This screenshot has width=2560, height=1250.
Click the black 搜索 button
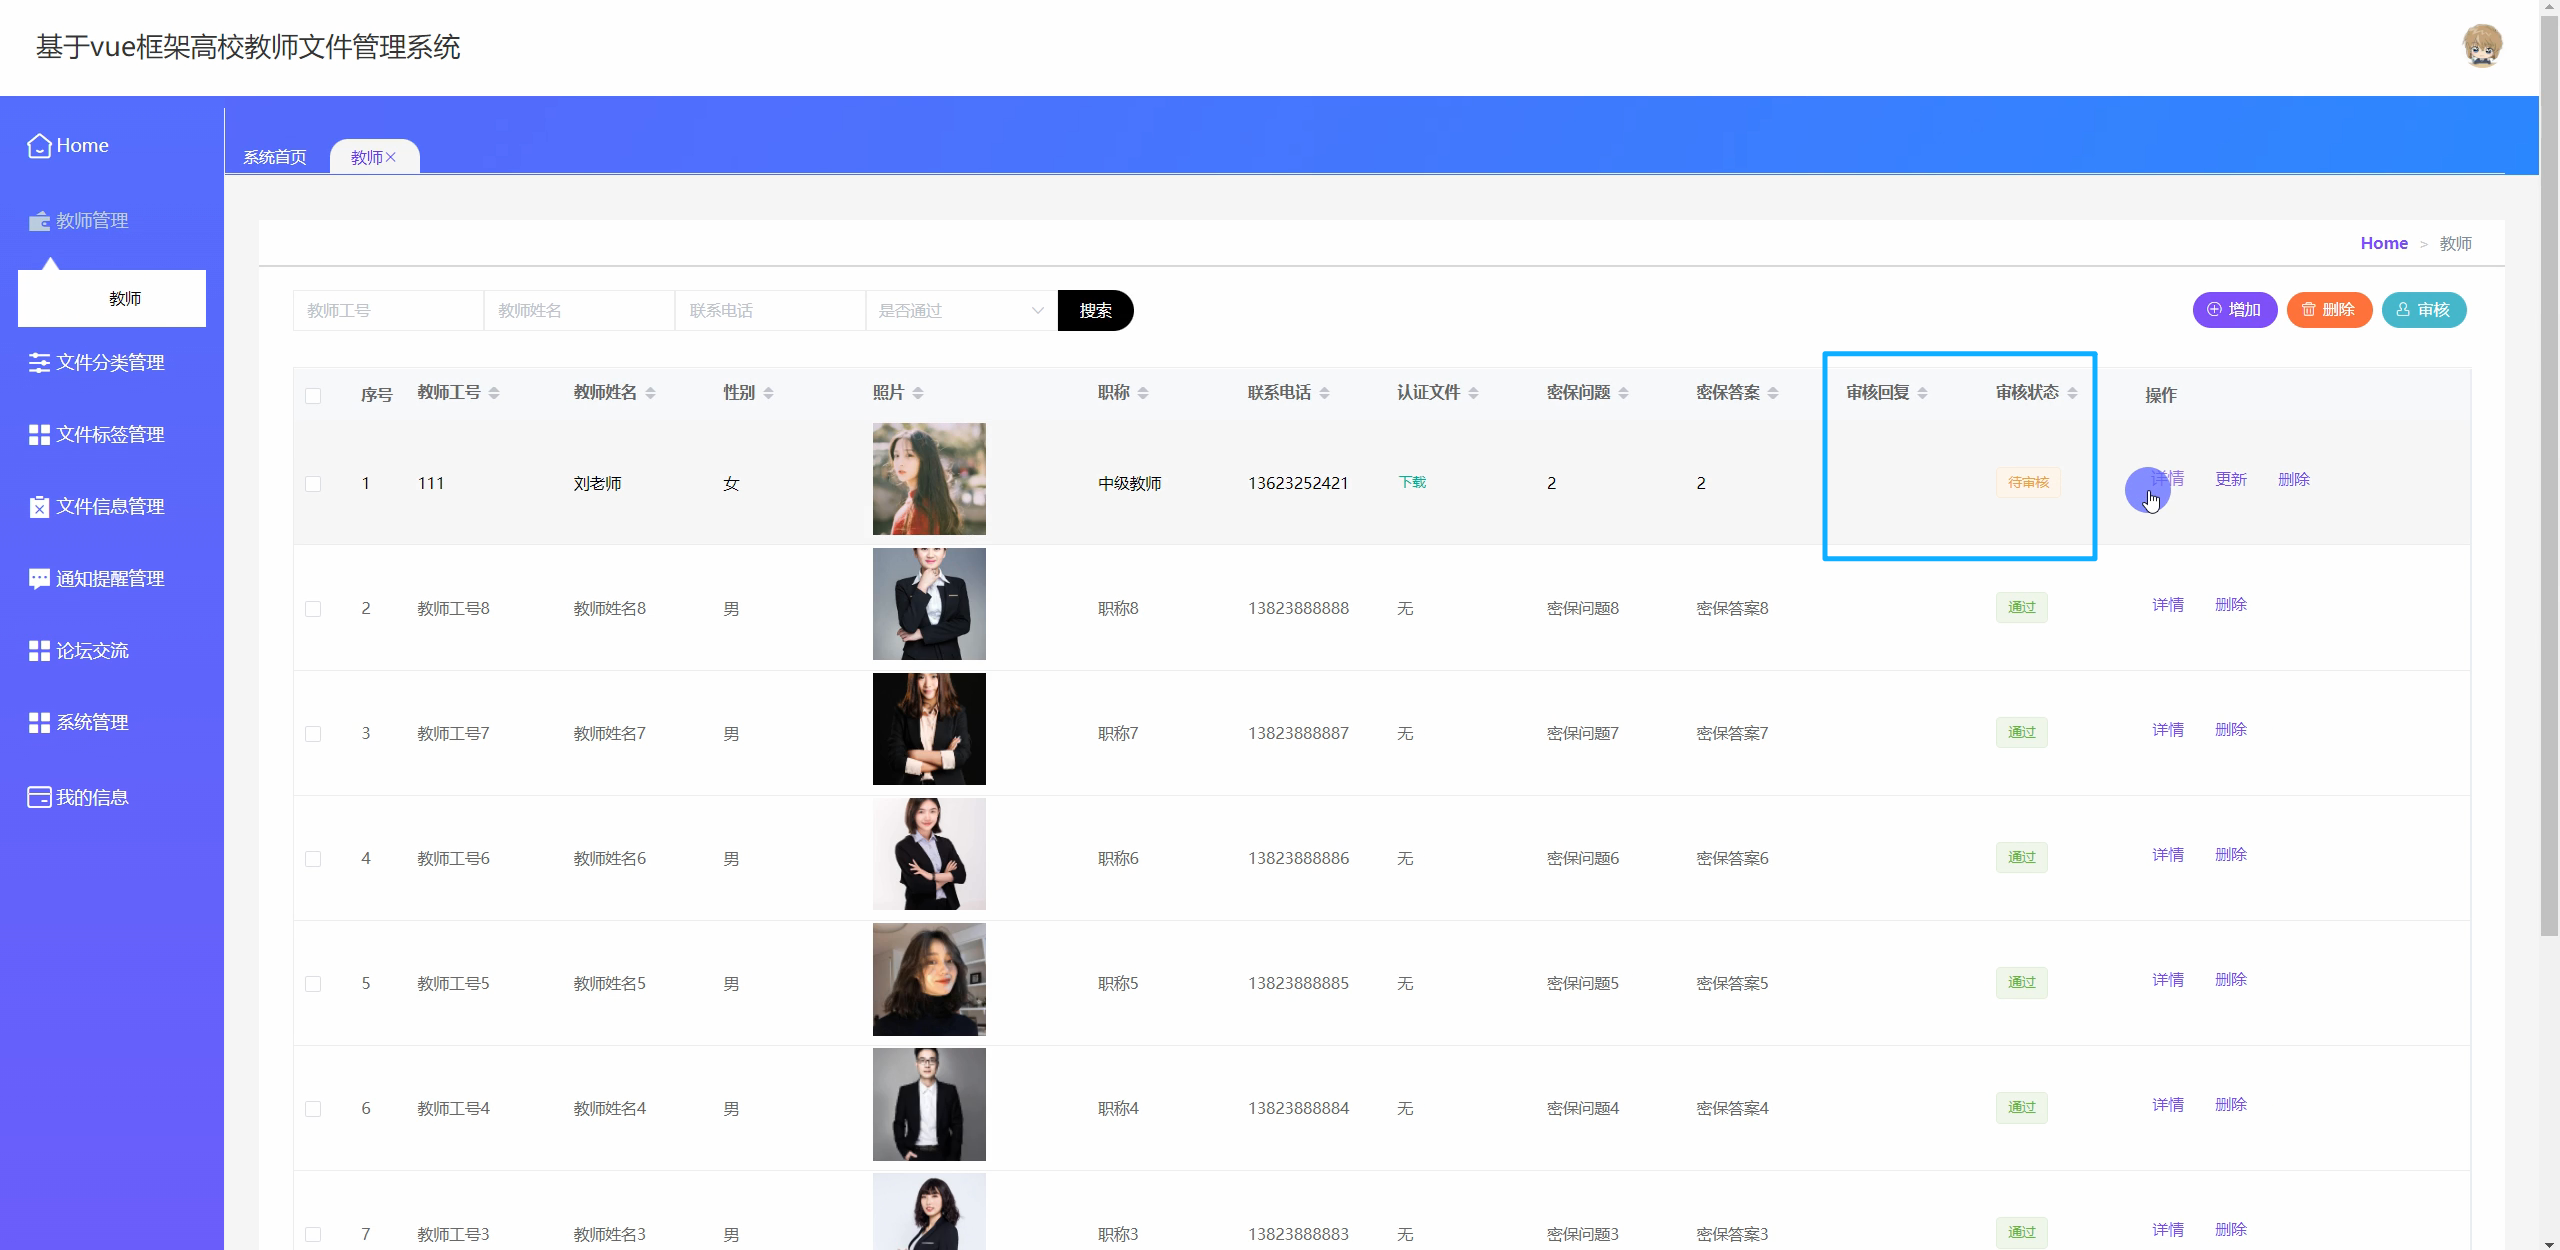pyautogui.click(x=1095, y=311)
